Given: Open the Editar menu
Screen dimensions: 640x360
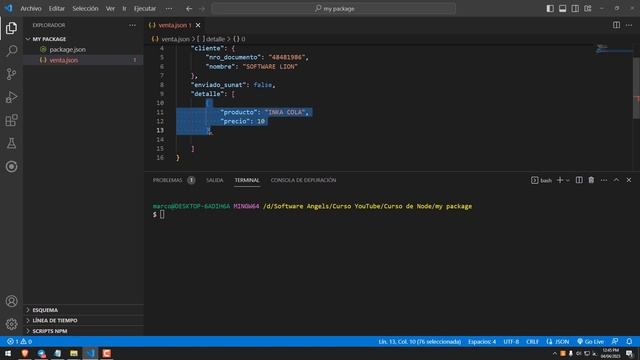Looking at the screenshot, I should [57, 9].
